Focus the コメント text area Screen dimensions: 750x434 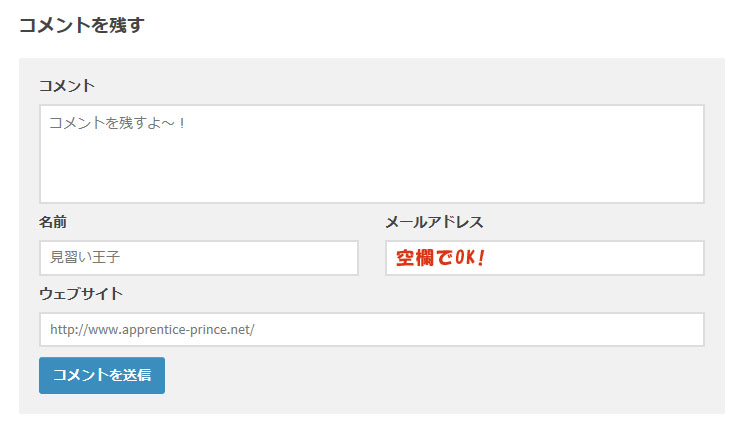(372, 154)
